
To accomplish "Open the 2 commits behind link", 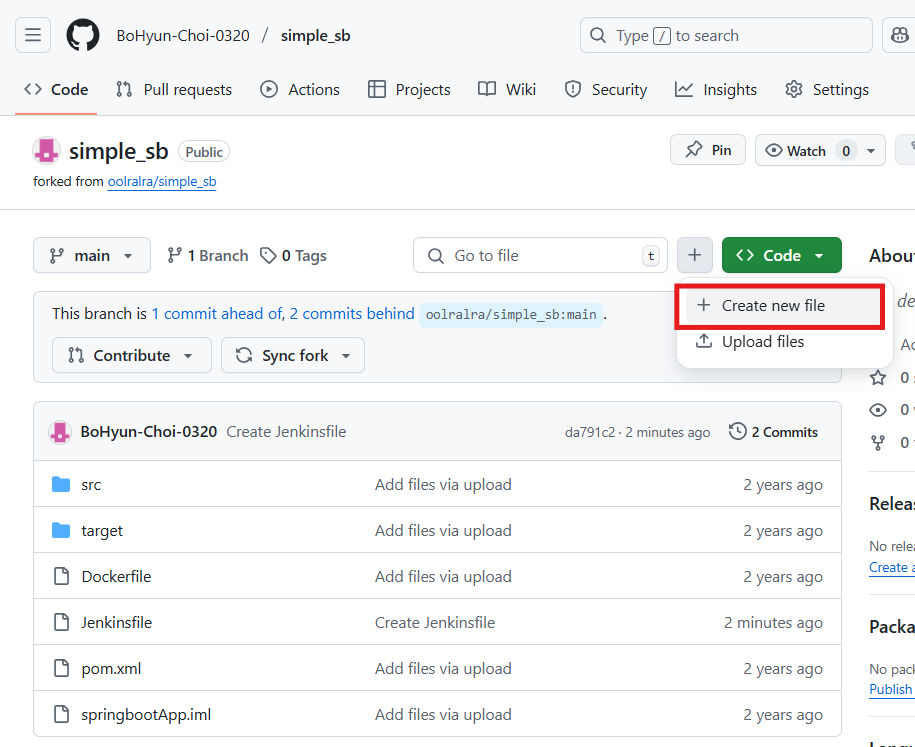I will [352, 314].
